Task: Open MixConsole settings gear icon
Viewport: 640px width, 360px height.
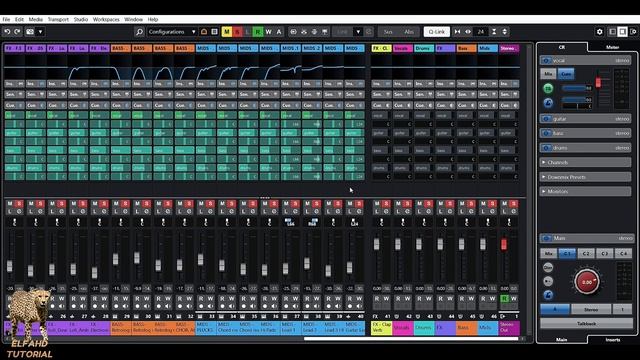Action: (599, 31)
